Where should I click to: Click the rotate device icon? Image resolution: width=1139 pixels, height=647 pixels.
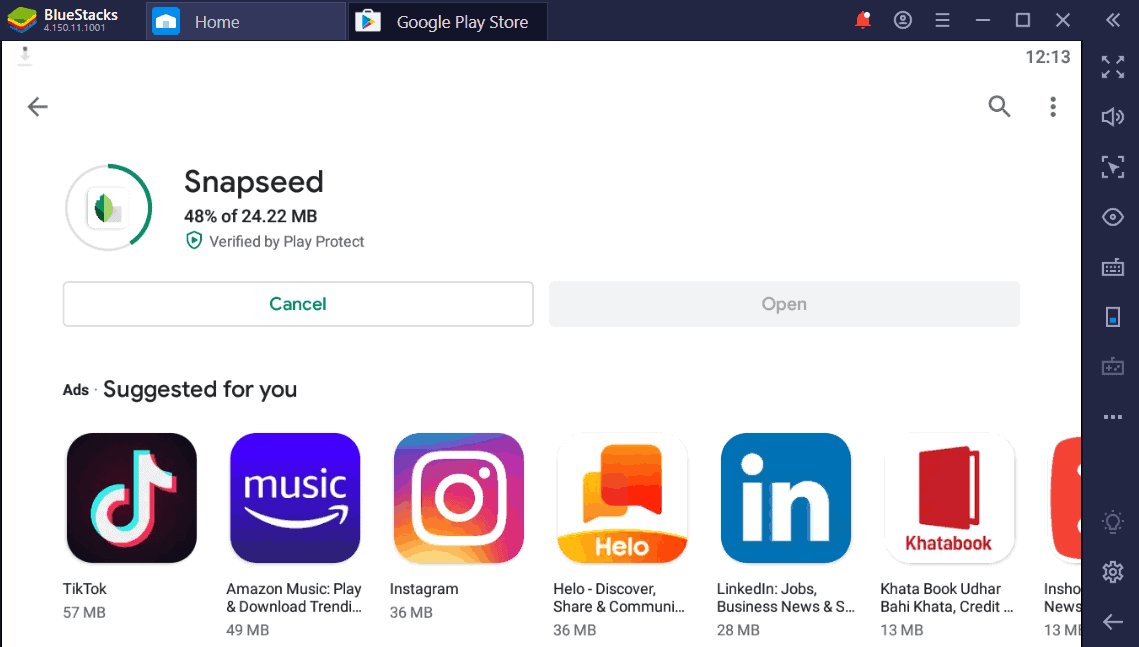[1113, 317]
